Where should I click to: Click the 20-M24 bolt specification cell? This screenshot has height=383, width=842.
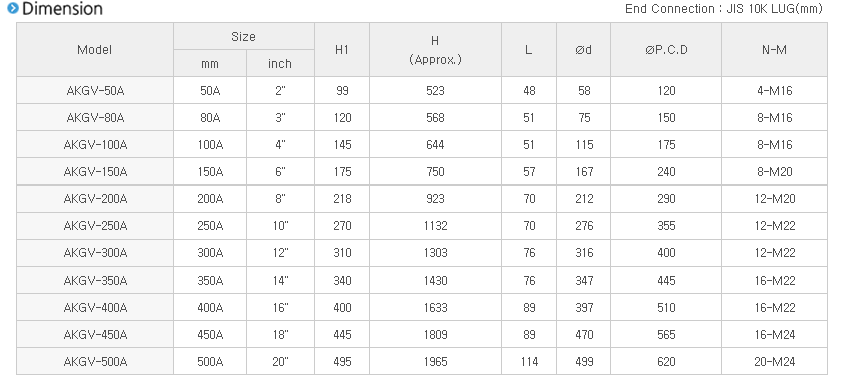coord(774,362)
